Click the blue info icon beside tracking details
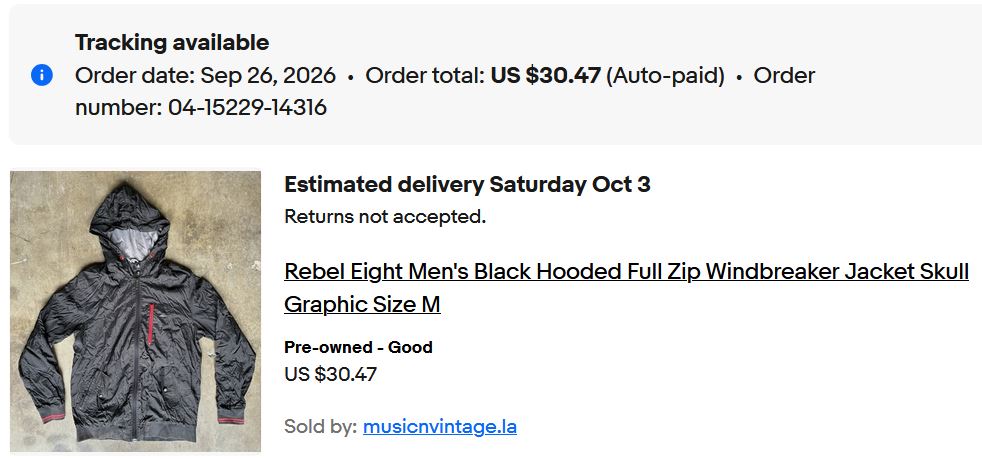 click(x=41, y=76)
